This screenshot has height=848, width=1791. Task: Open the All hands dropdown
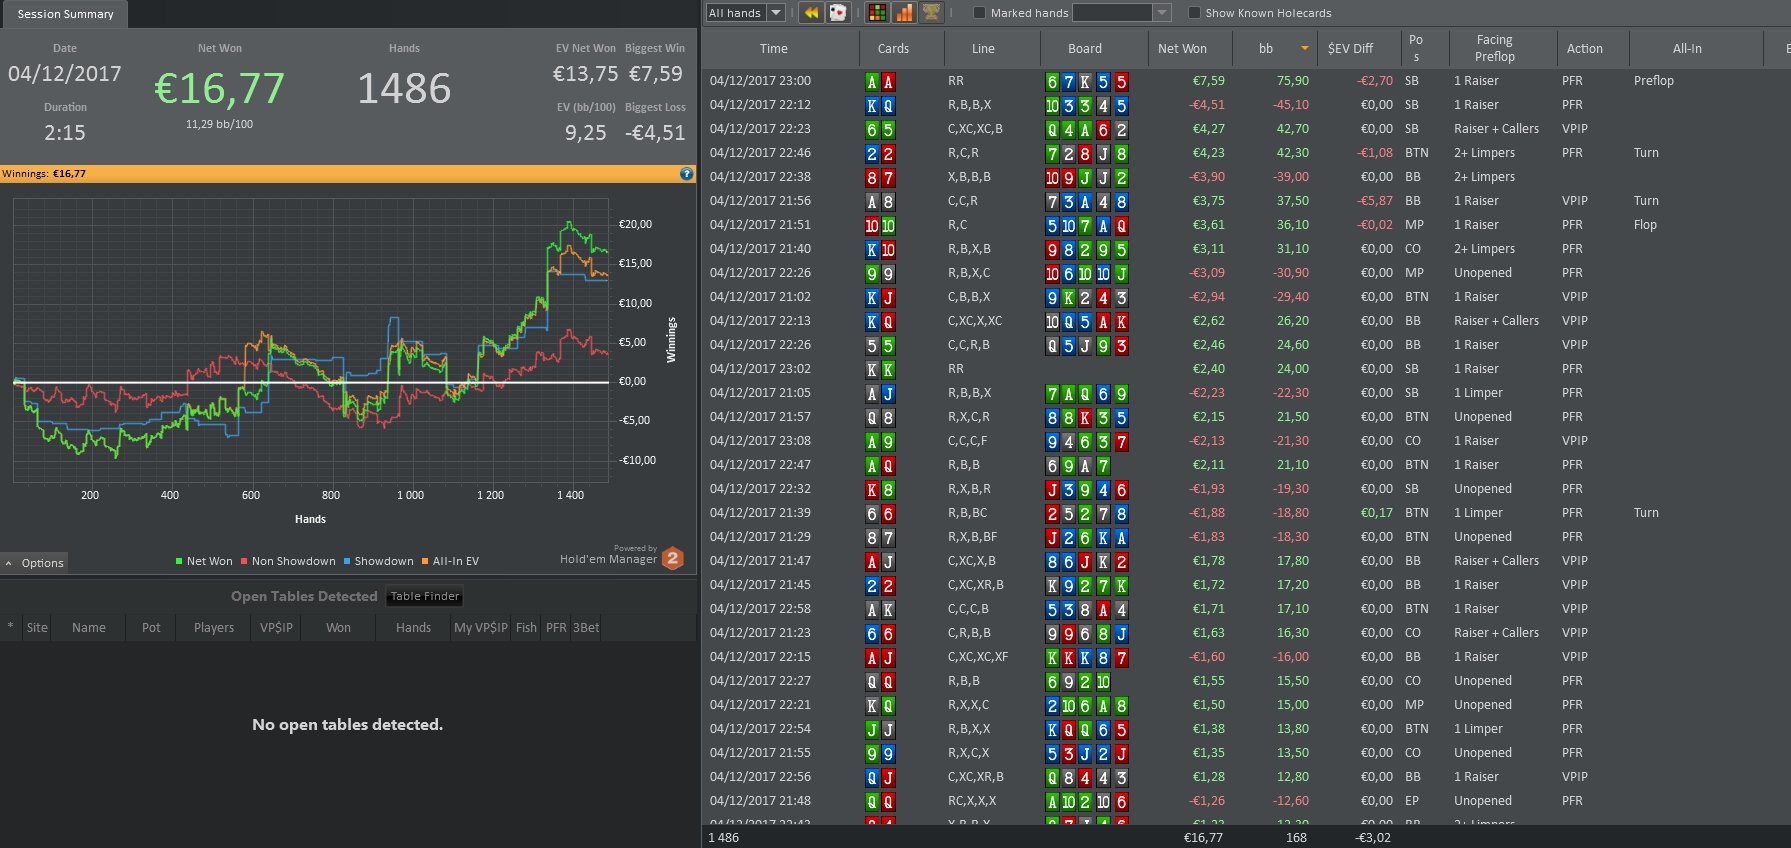pyautogui.click(x=745, y=13)
